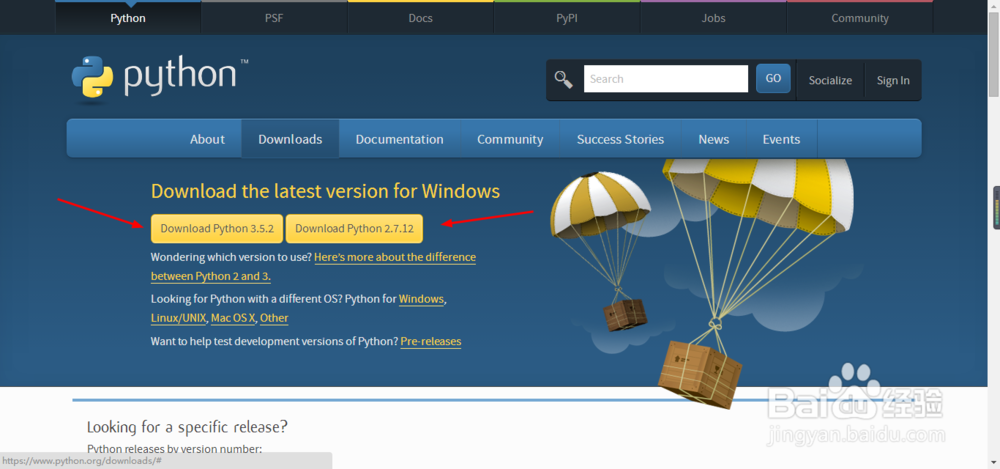Open the News menu item
Image resolution: width=1000 pixels, height=469 pixels.
[714, 139]
